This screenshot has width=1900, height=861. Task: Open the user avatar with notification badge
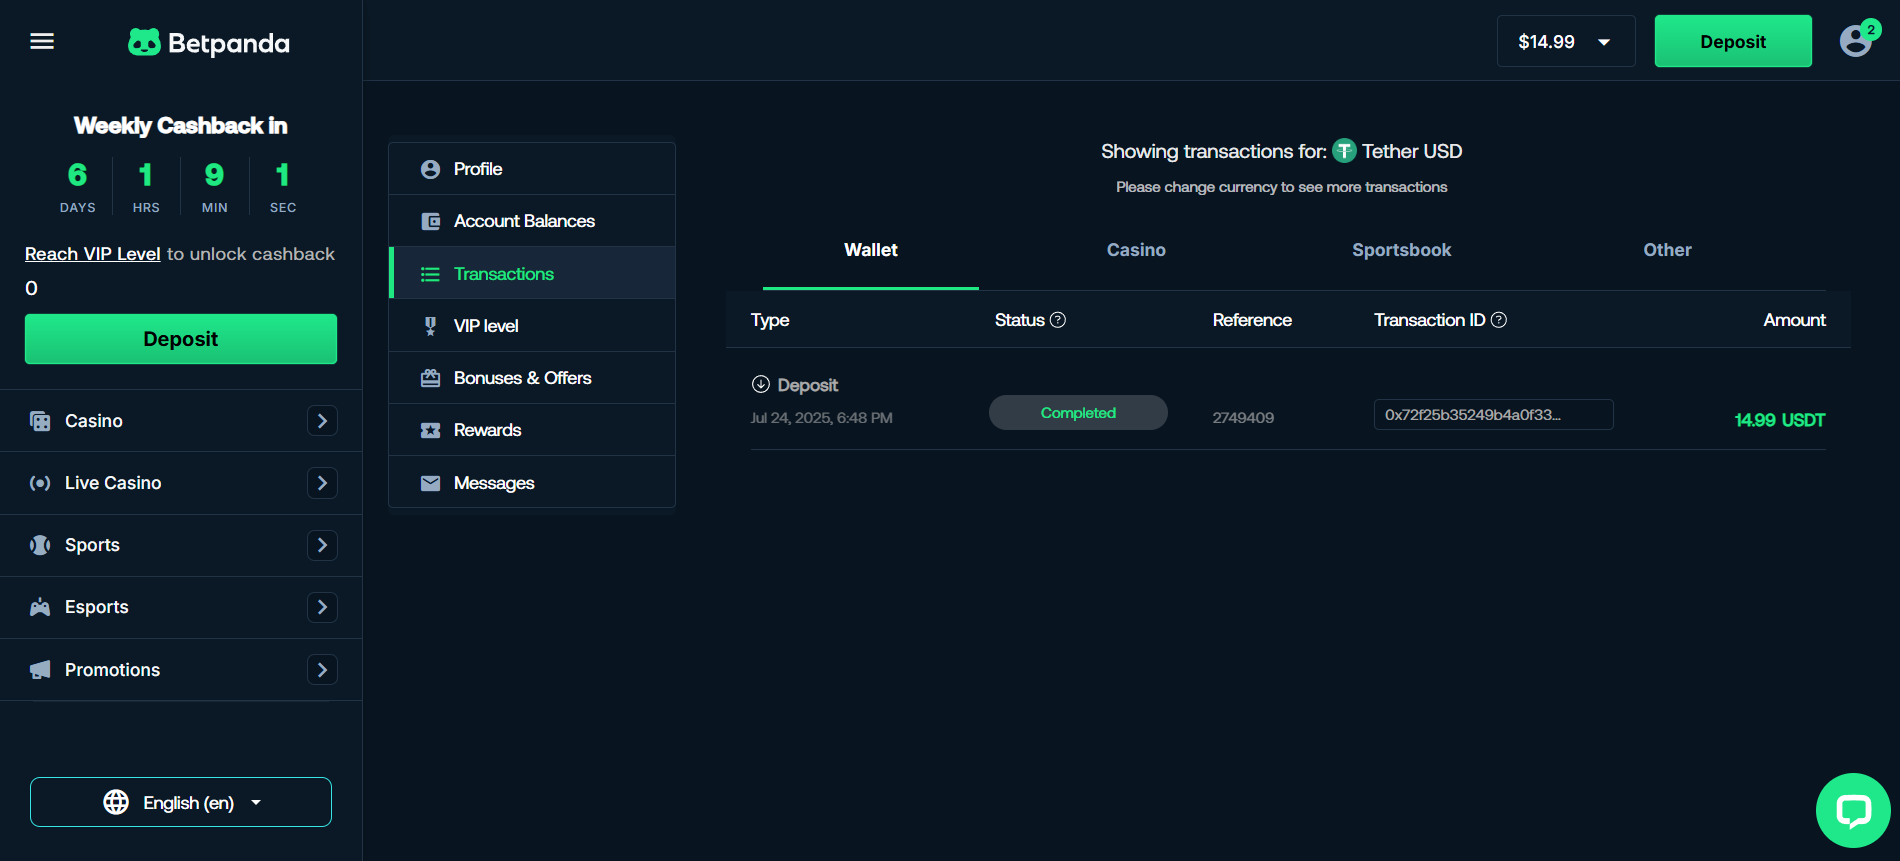[1856, 41]
